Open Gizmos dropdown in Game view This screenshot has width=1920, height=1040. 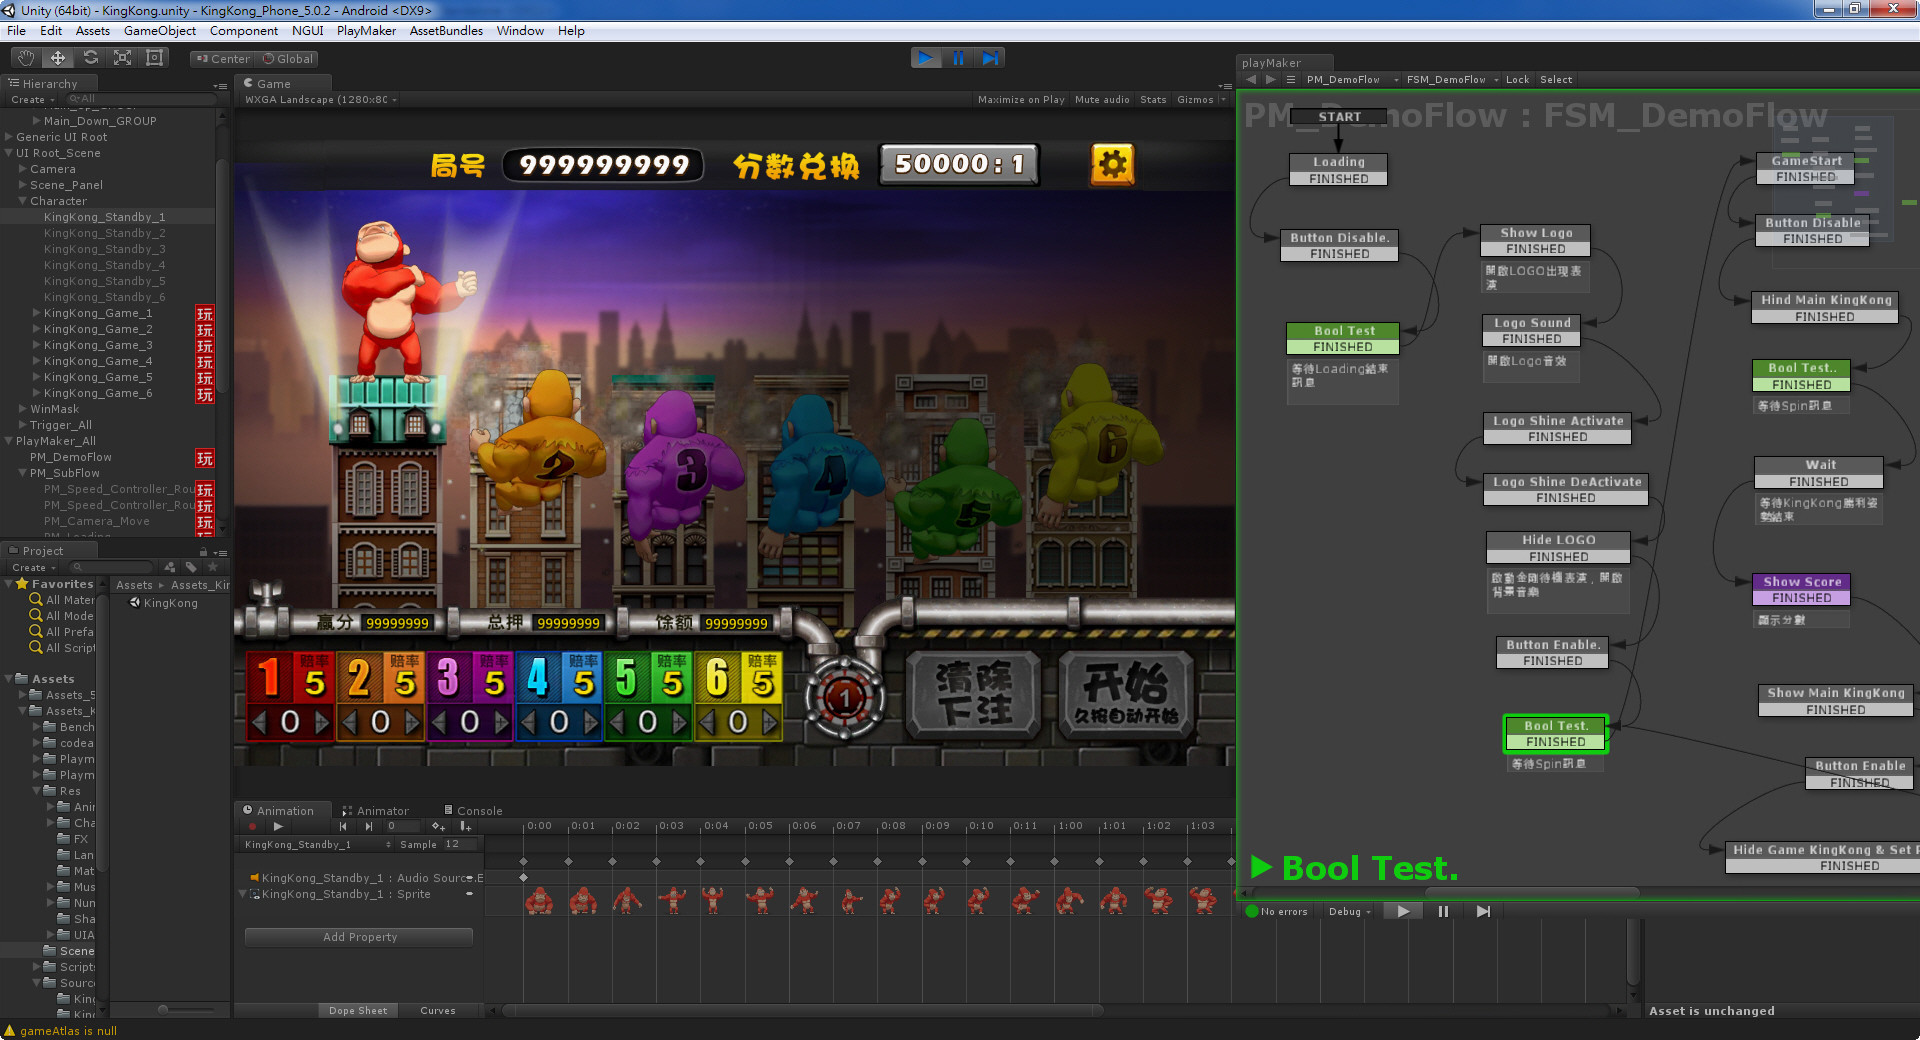coord(1200,100)
